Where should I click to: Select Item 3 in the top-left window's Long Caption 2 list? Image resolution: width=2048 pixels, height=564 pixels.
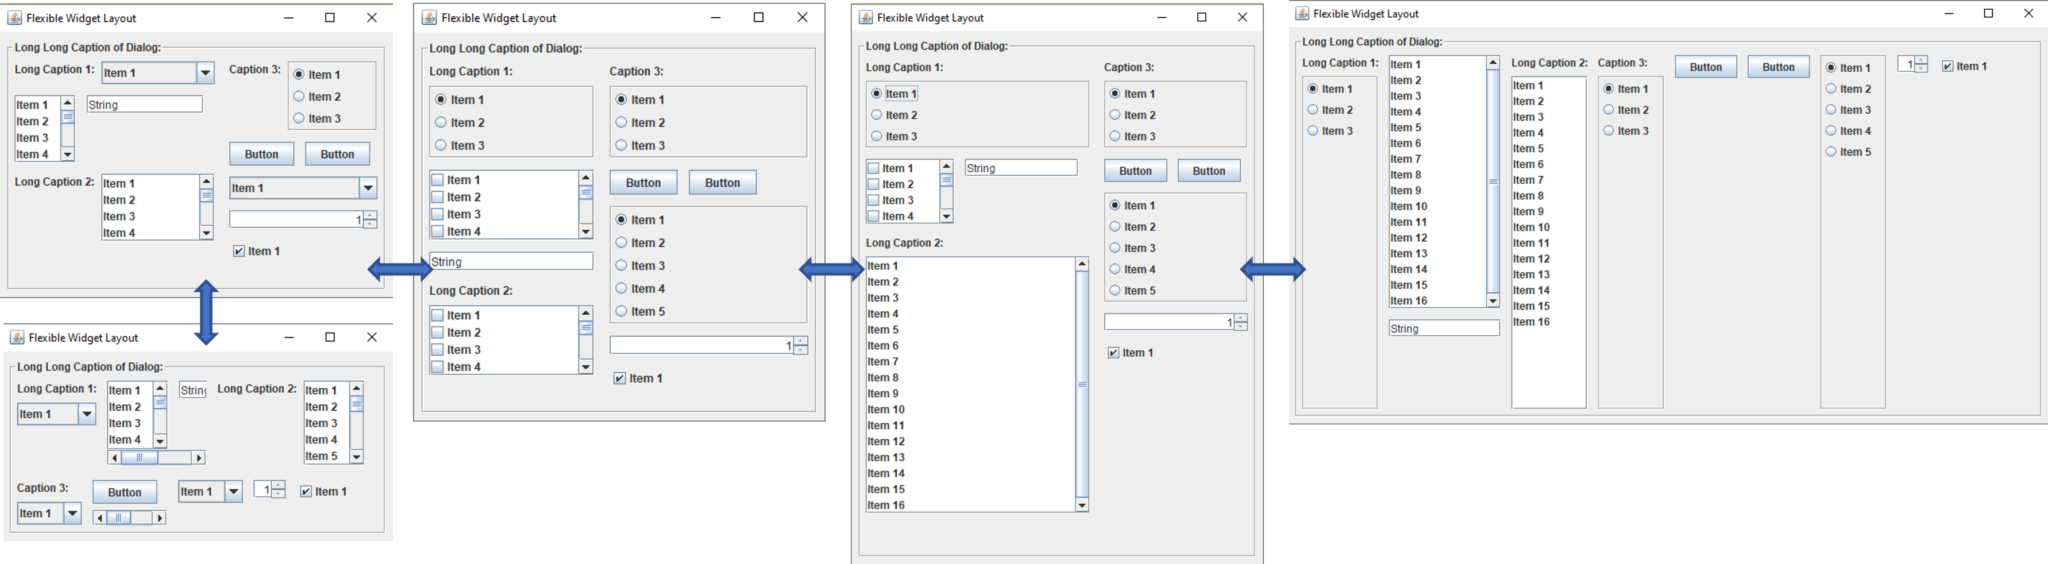[150, 216]
